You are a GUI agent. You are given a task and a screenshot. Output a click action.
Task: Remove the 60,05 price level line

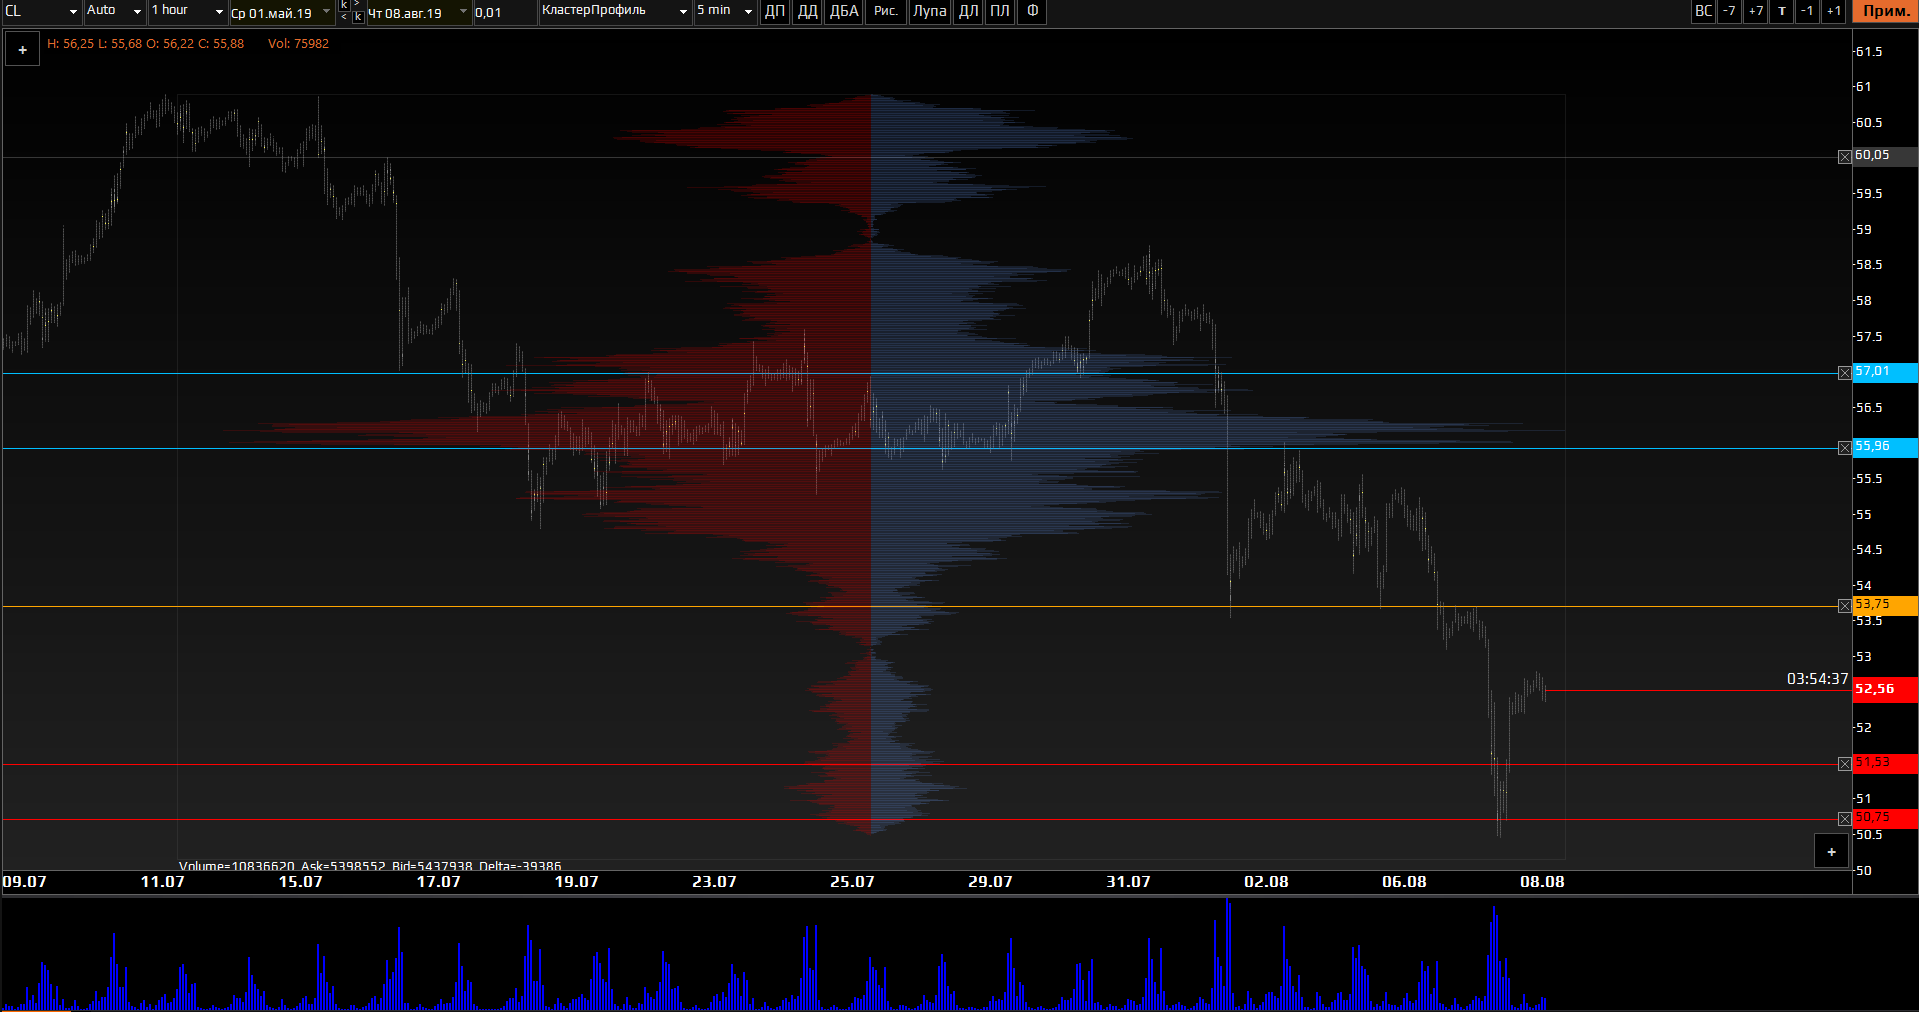[x=1845, y=157]
